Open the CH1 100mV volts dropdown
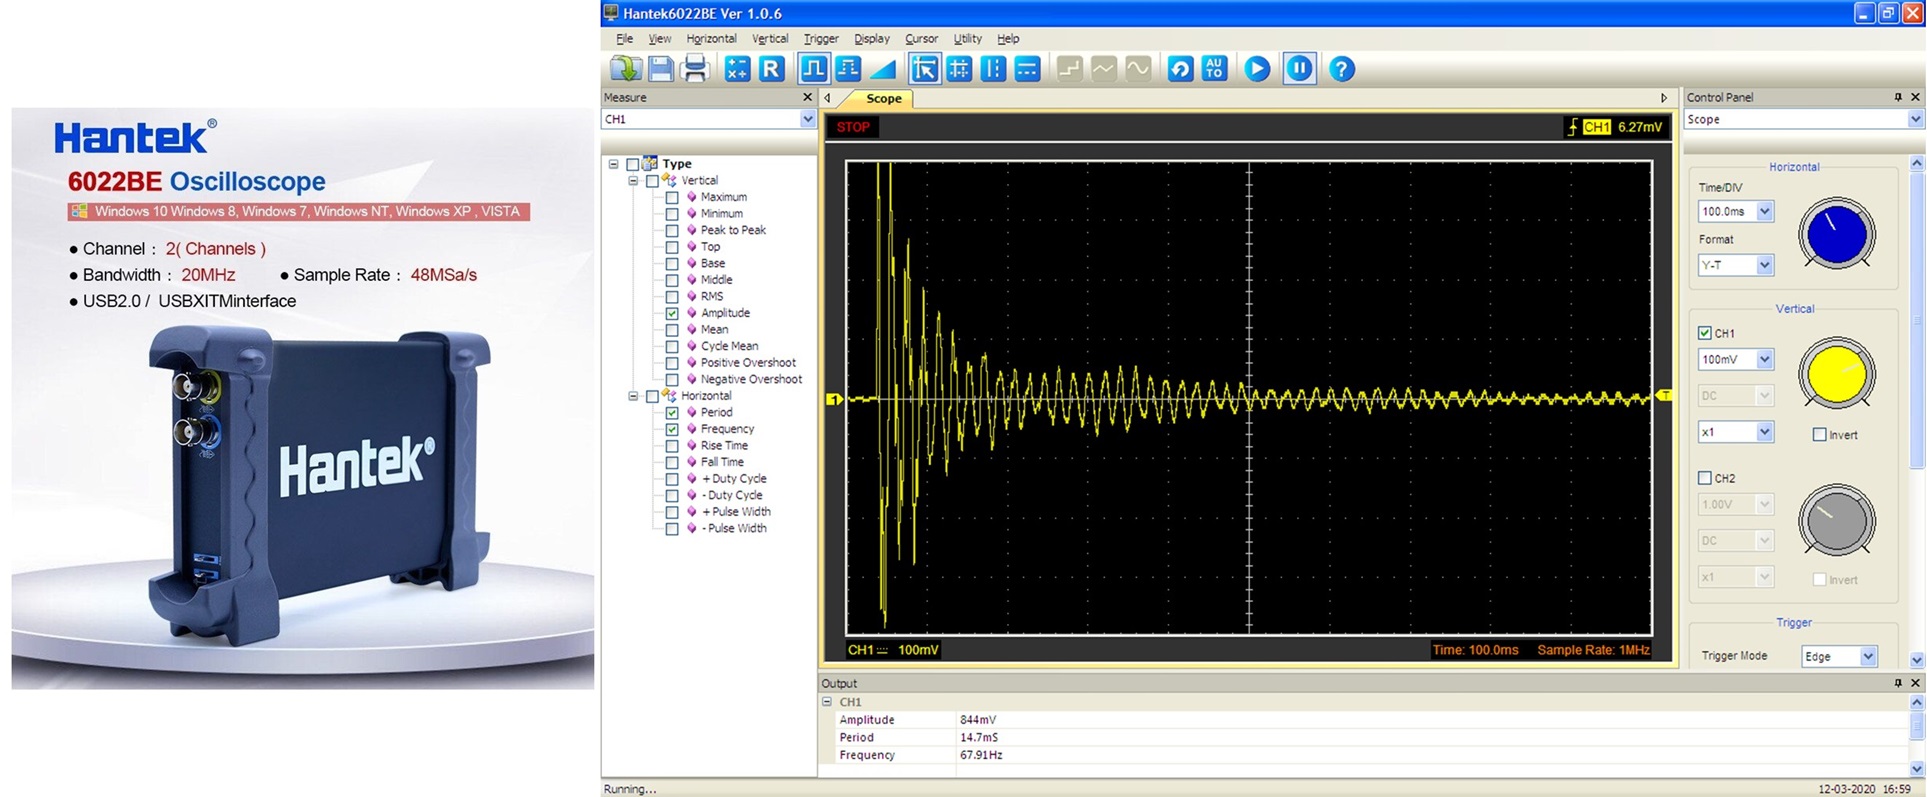 click(x=1764, y=360)
